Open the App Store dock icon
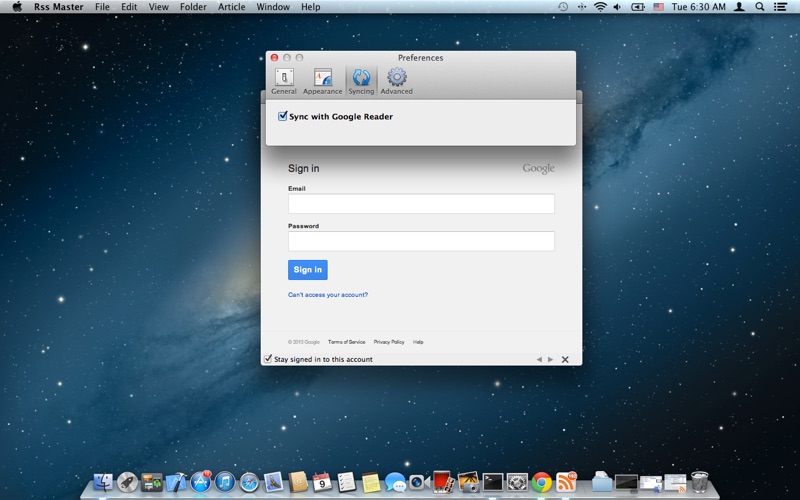Screen dimensions: 800x500 tap(201, 482)
